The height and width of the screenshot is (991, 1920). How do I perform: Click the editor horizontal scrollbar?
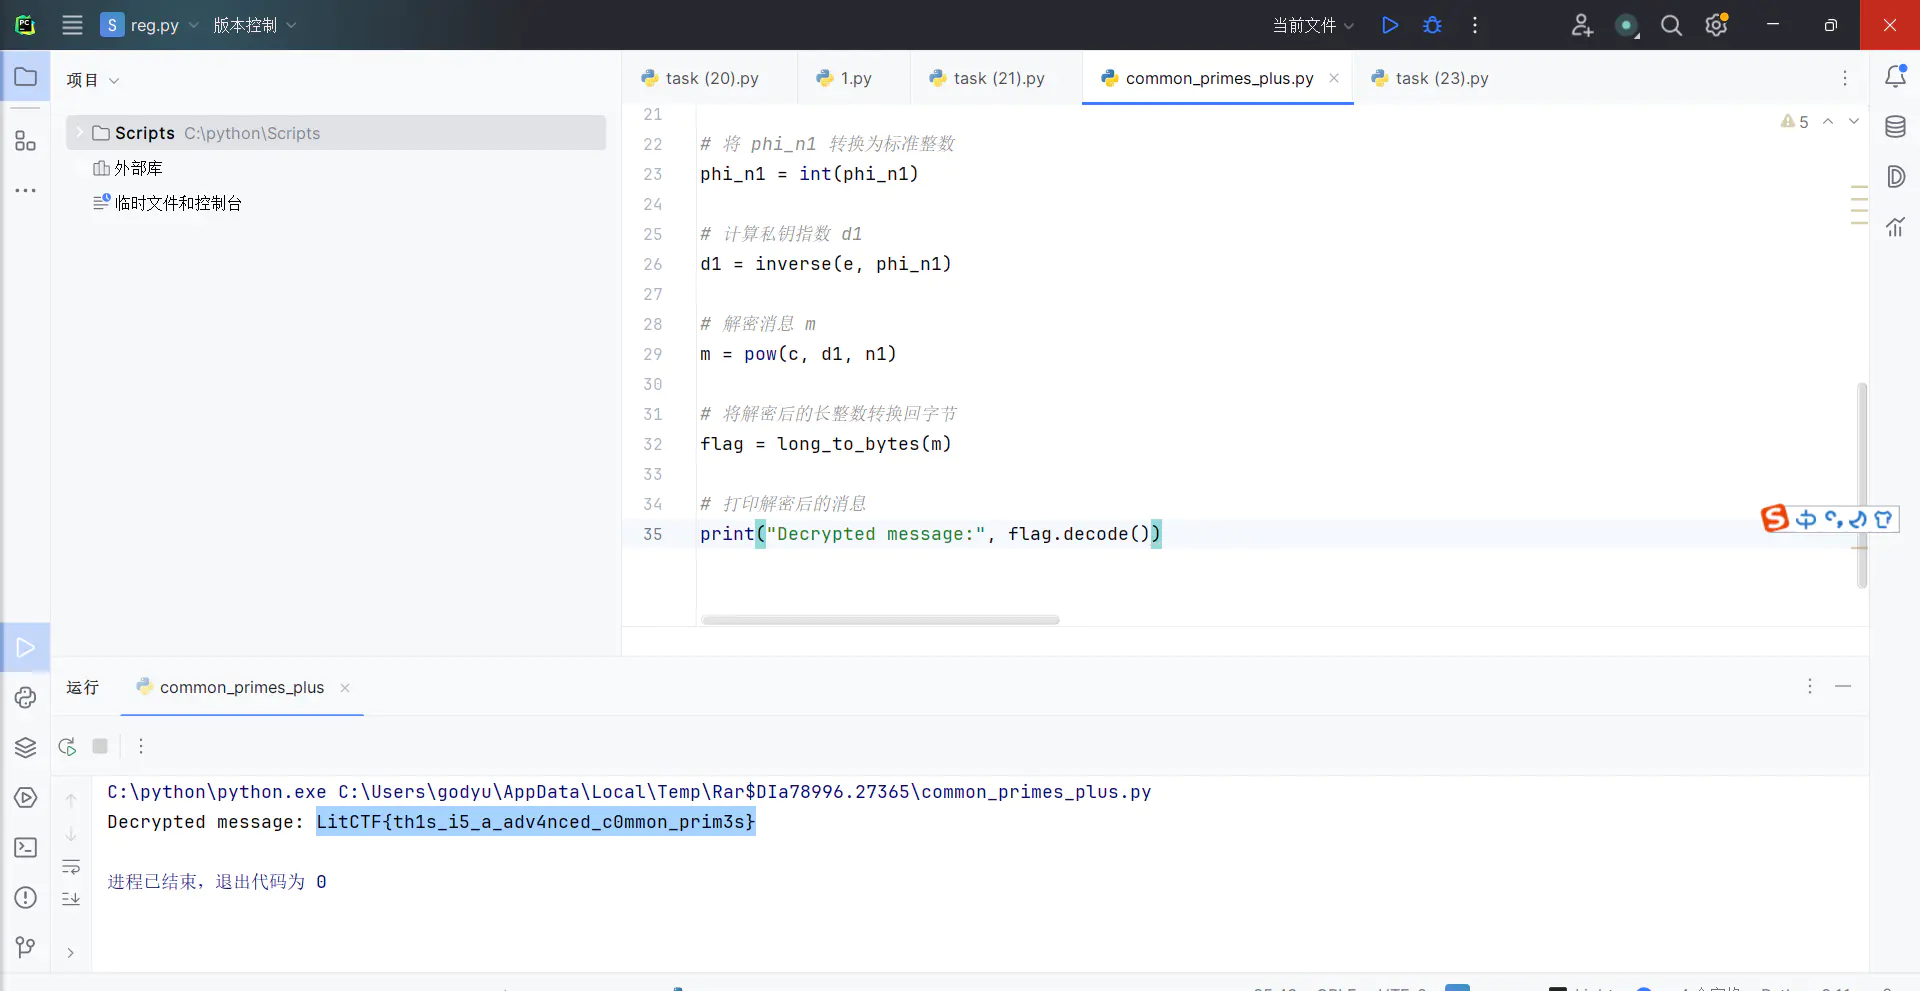880,620
